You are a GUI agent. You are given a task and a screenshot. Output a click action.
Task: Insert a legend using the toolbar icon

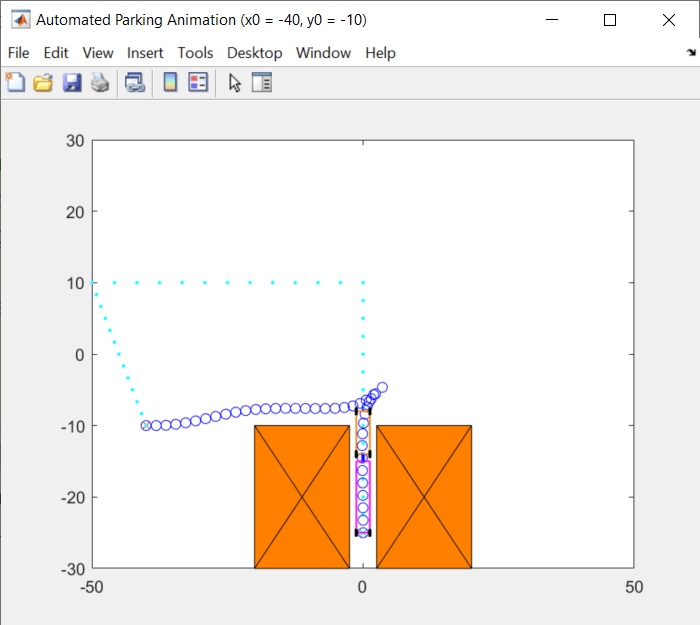[x=198, y=82]
